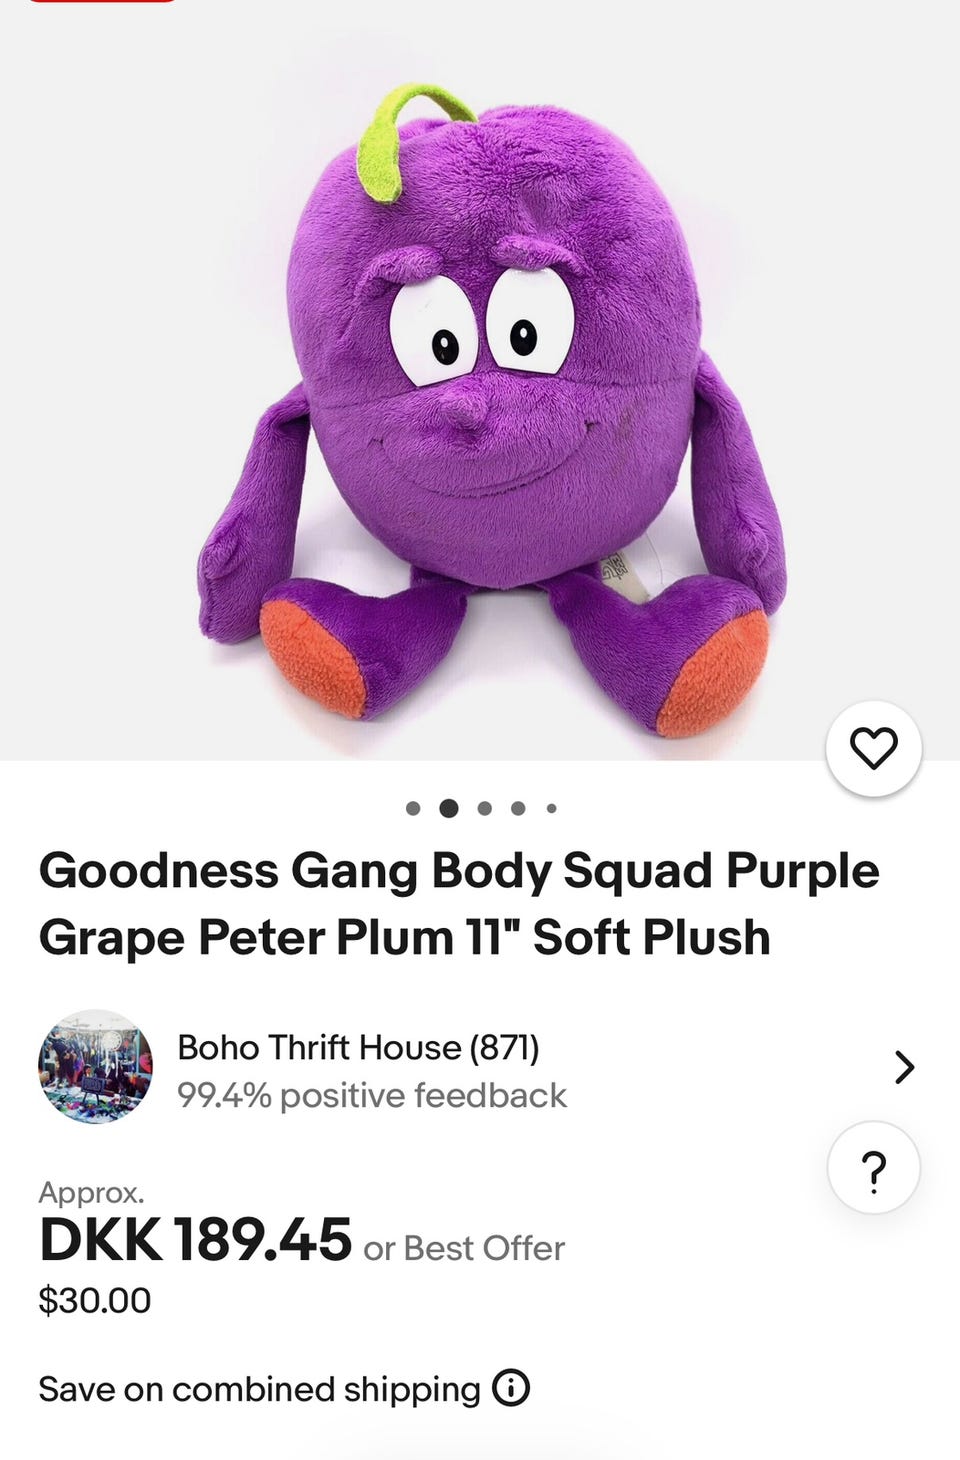Image resolution: width=960 pixels, height=1460 pixels.
Task: Add the plush to watchlist with heart icon
Action: (873, 748)
